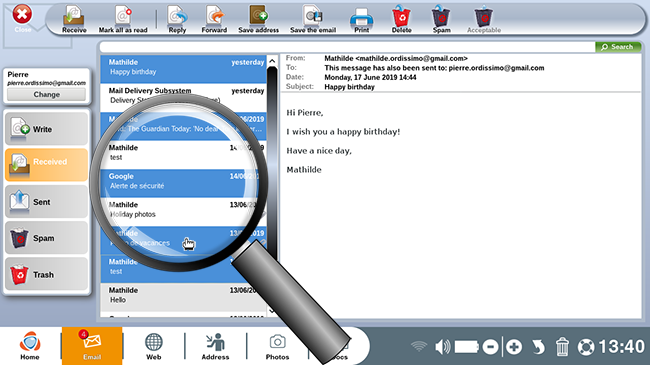Click Save the email icon
Screen dimensions: 650x365
[313, 19]
